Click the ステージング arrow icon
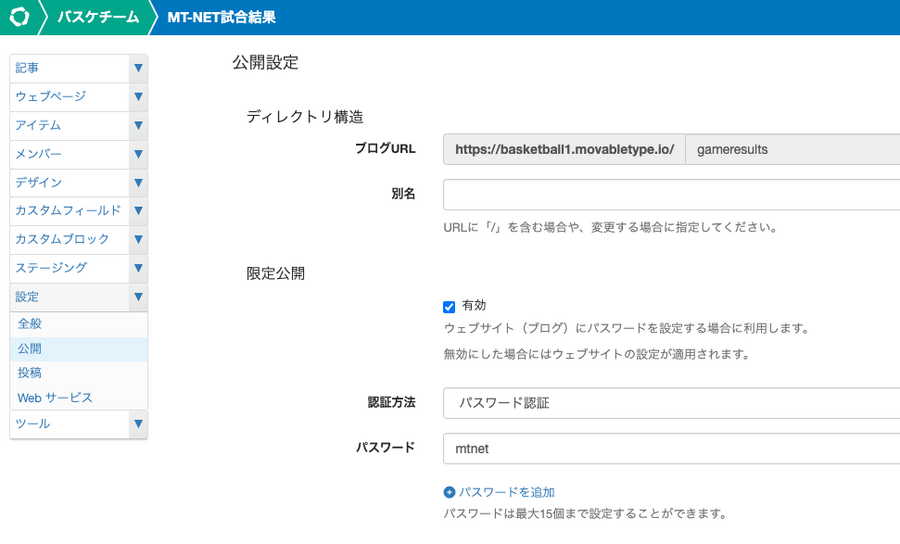The image size is (900, 544). pos(138,268)
